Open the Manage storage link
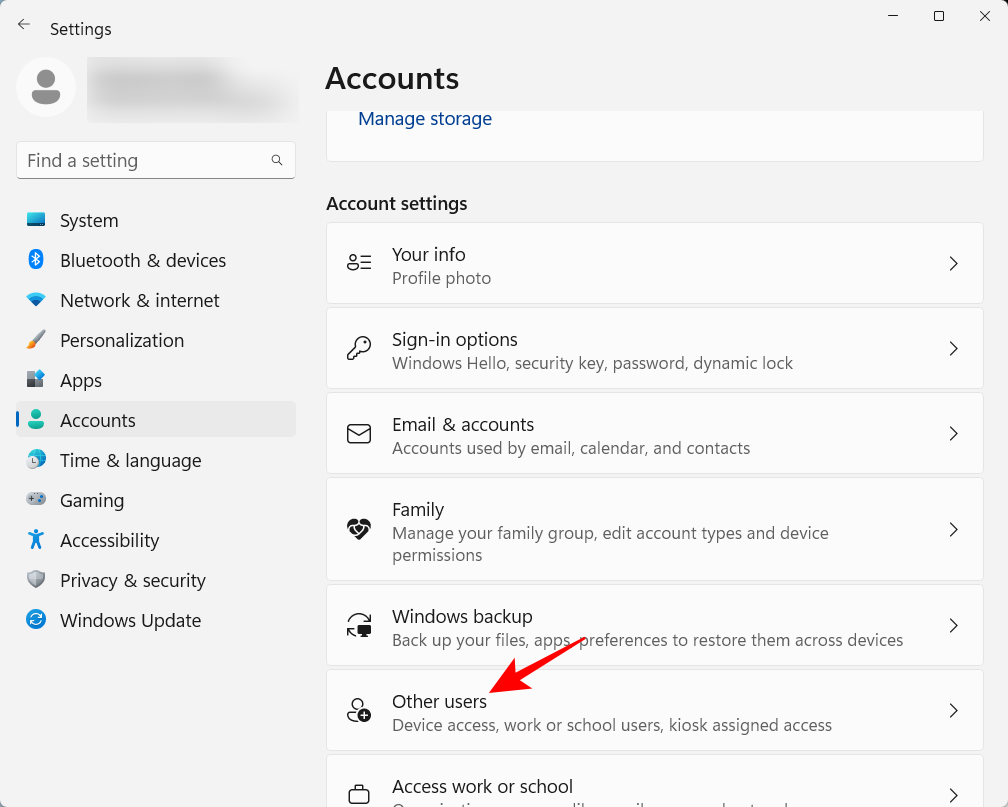1008x807 pixels. point(424,118)
